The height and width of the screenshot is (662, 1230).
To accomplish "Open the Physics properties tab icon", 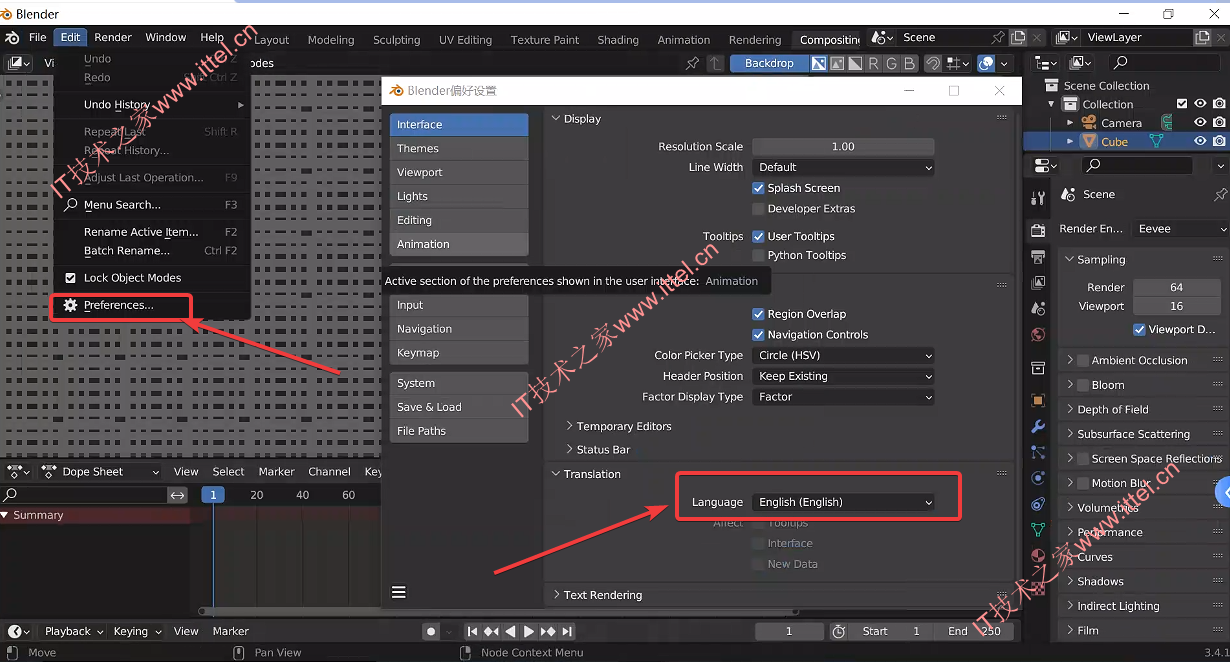I will click(1038, 478).
